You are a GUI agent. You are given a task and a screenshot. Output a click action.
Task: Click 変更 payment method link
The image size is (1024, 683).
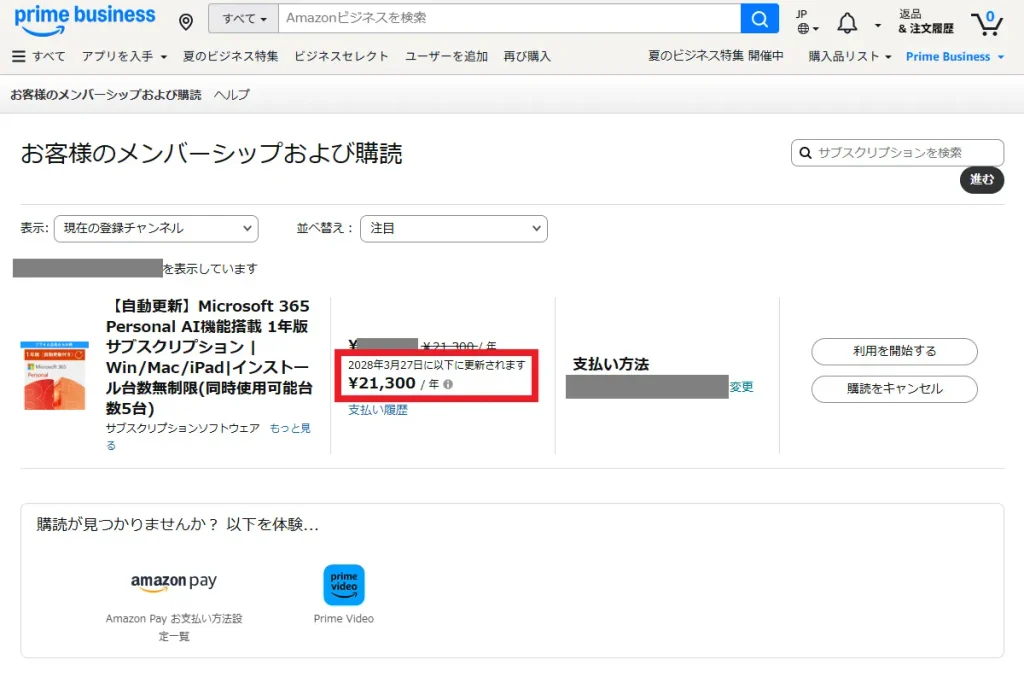[x=741, y=387]
